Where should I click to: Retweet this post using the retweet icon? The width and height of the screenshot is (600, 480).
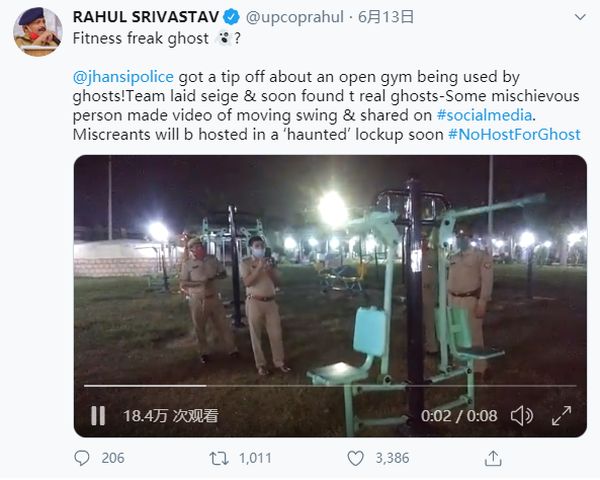click(x=219, y=458)
